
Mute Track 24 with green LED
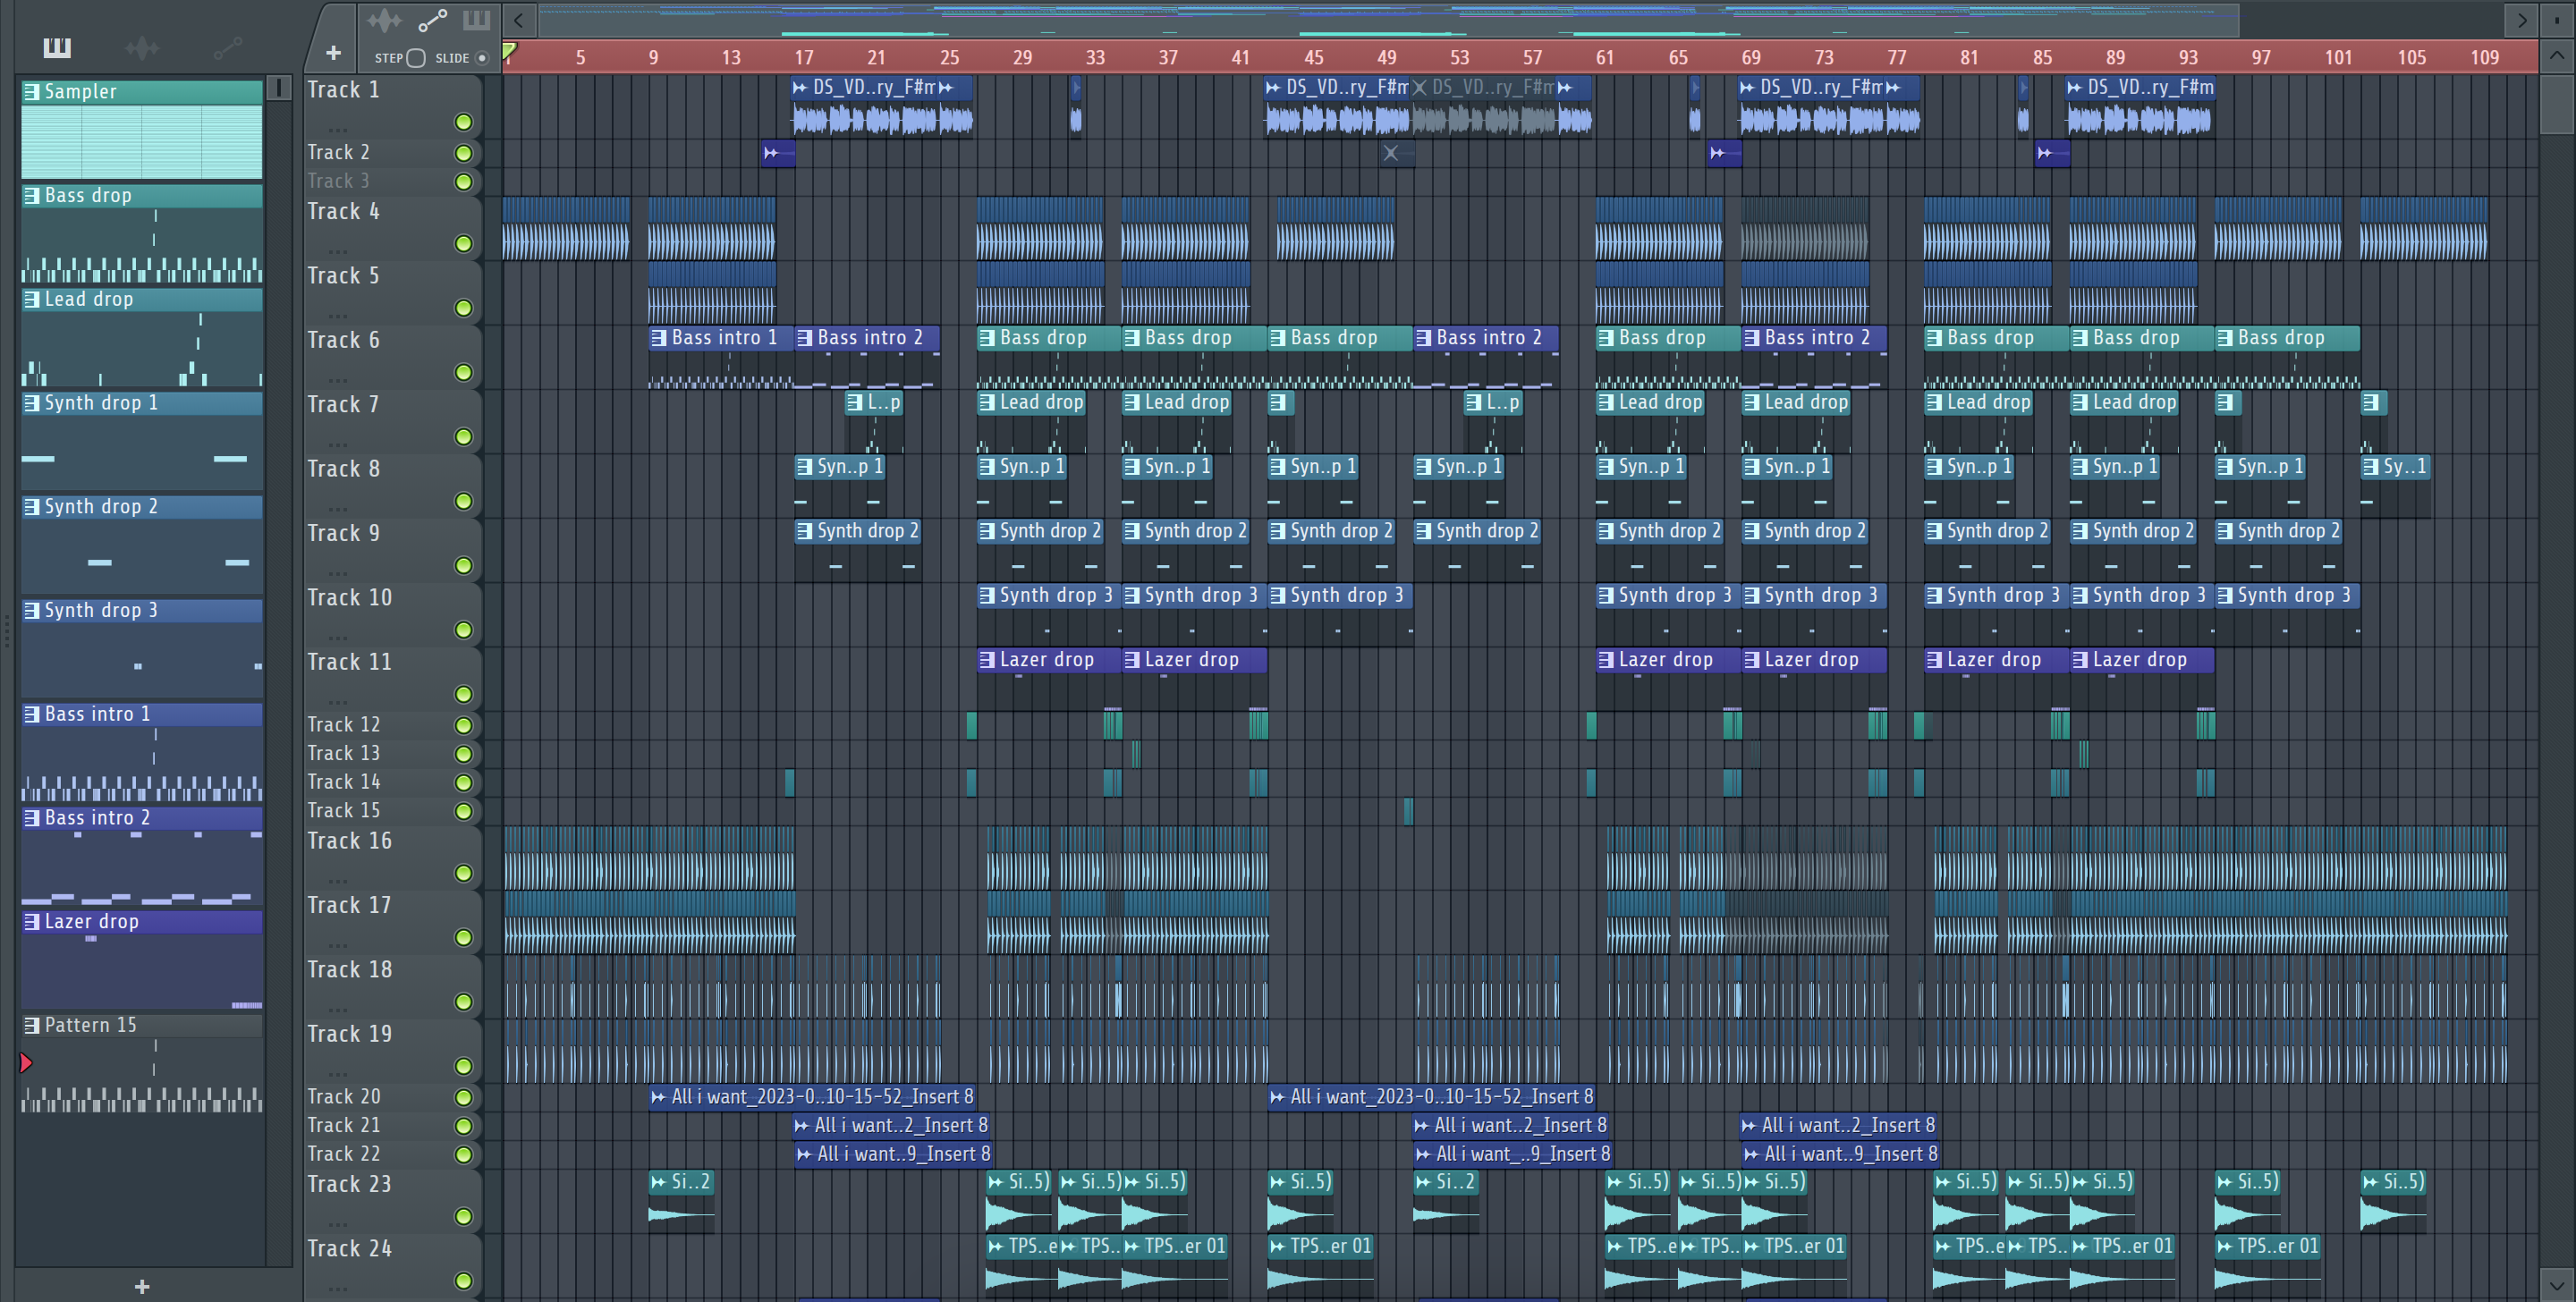tap(463, 1281)
